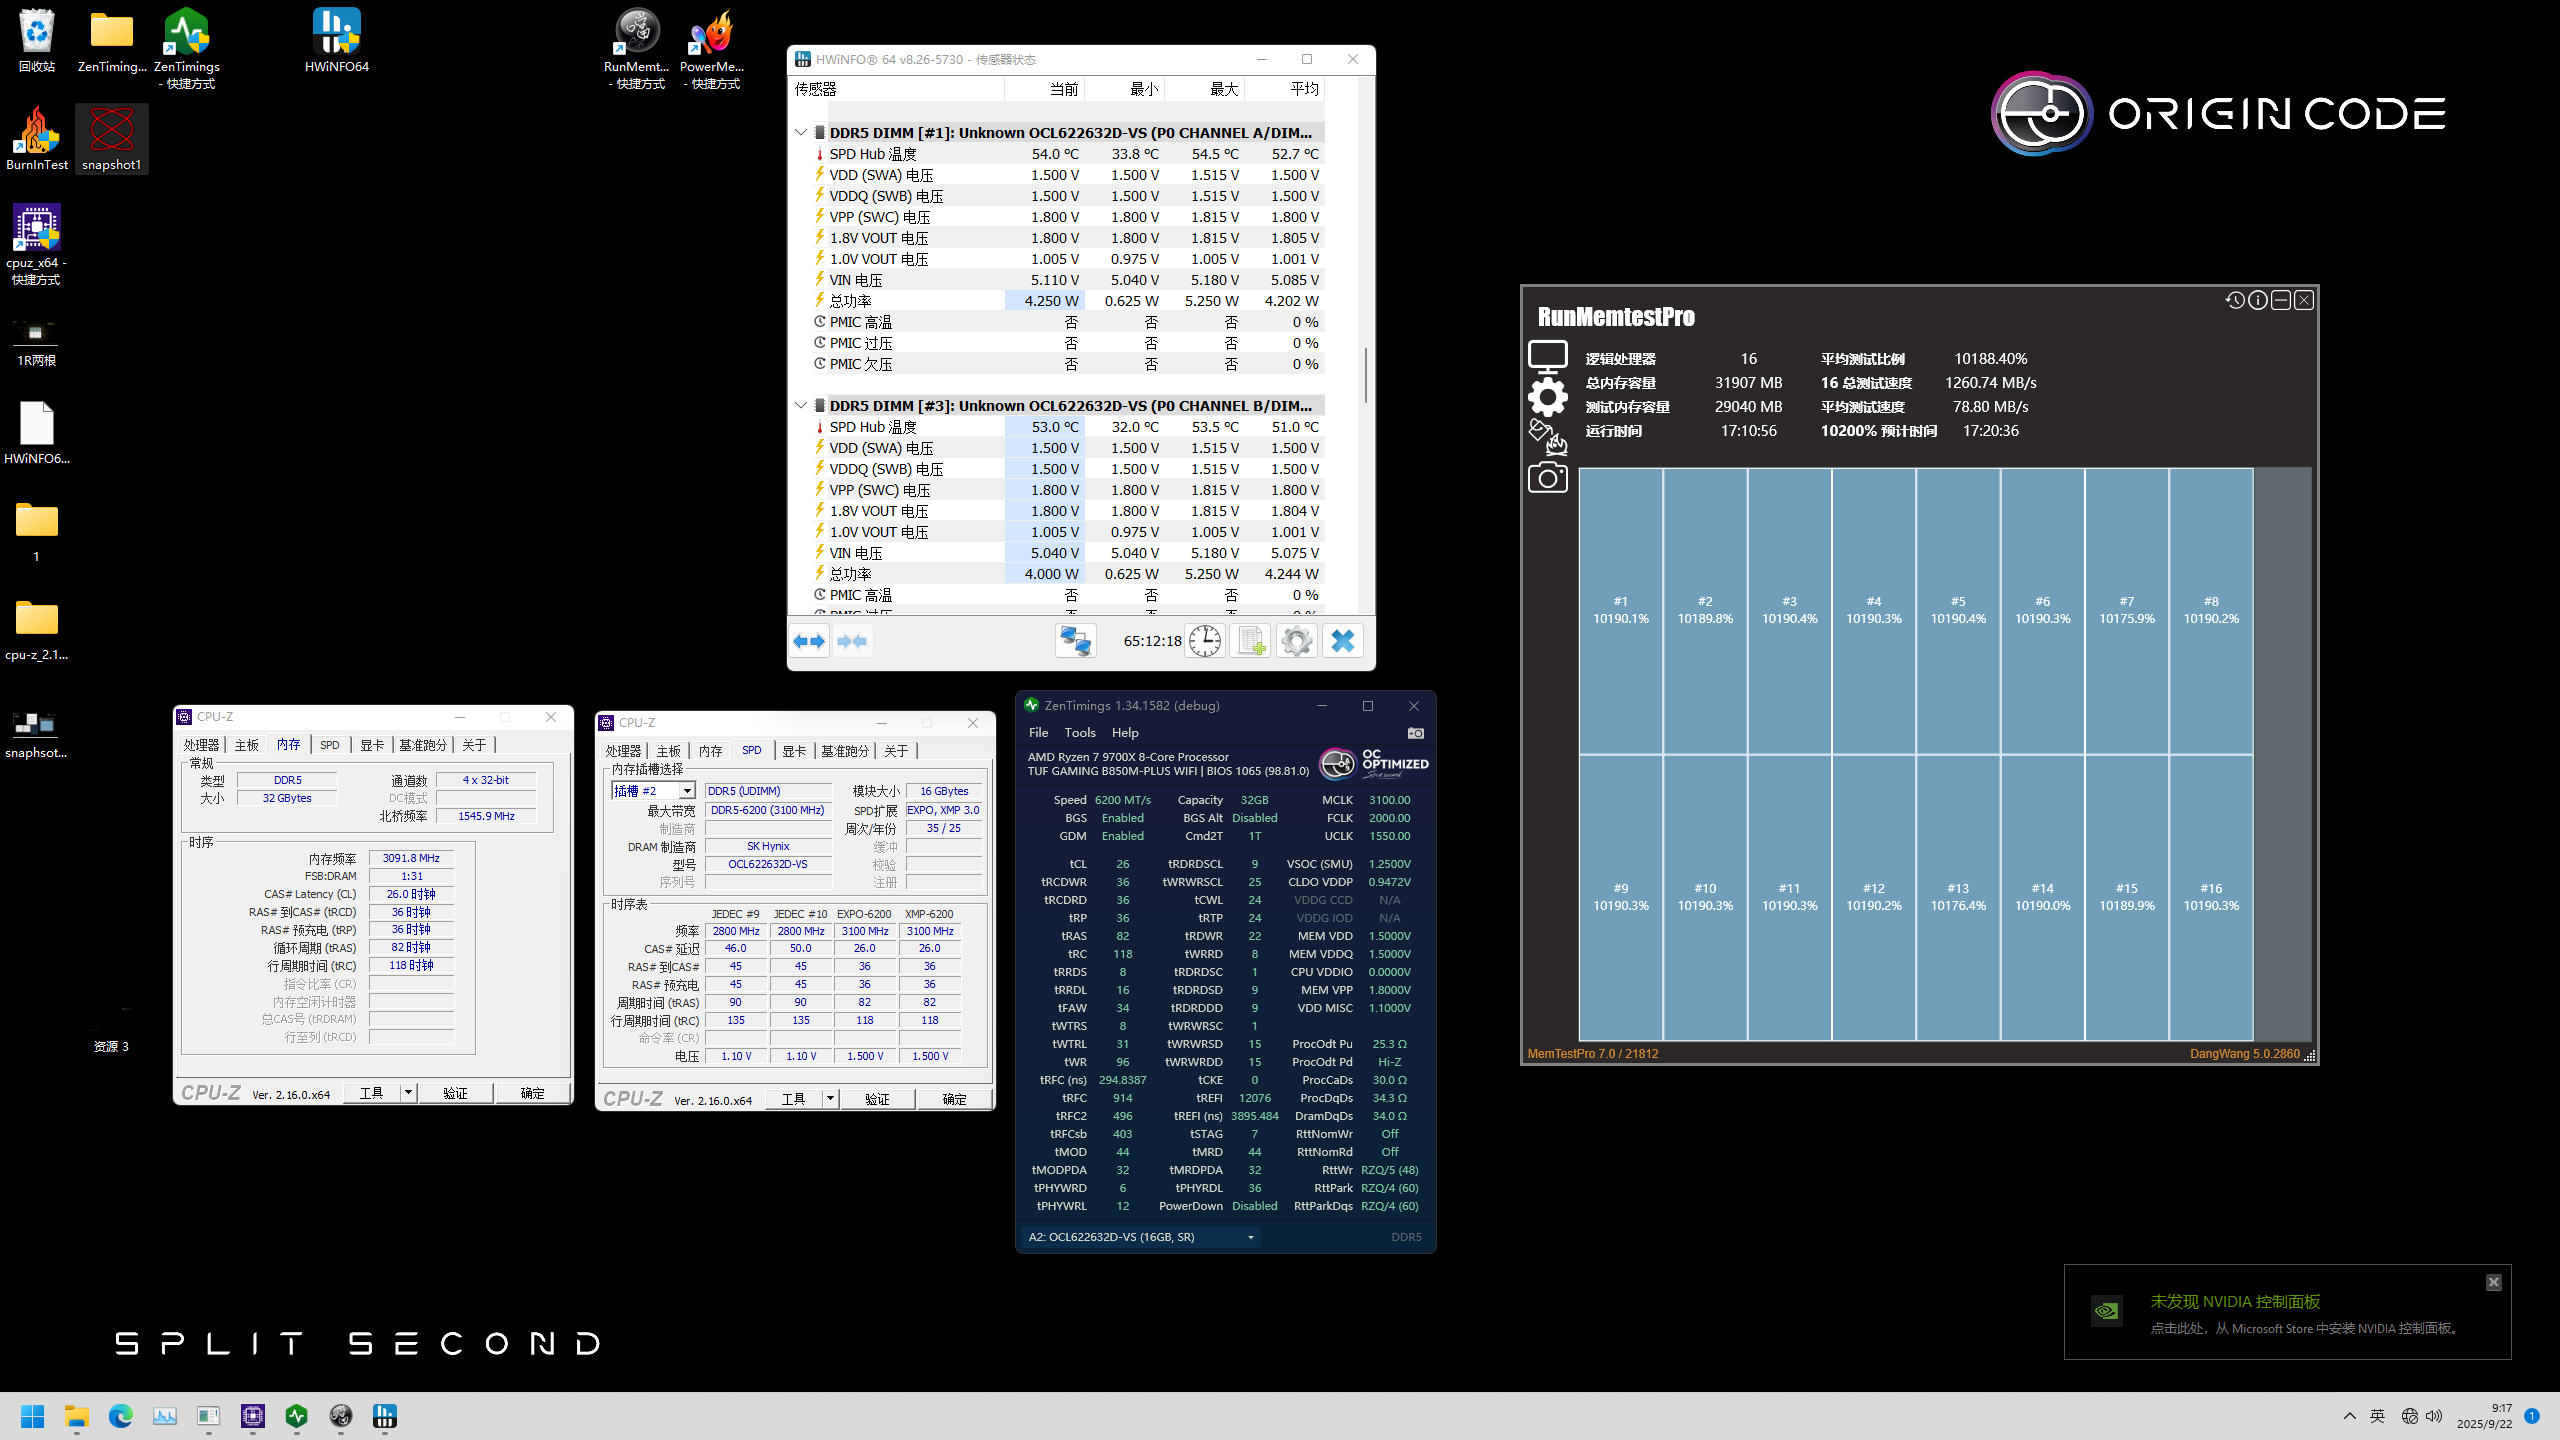Viewport: 2560px width, 1440px height.
Task: Click the report creation icon in HWiNFO
Action: [1249, 641]
